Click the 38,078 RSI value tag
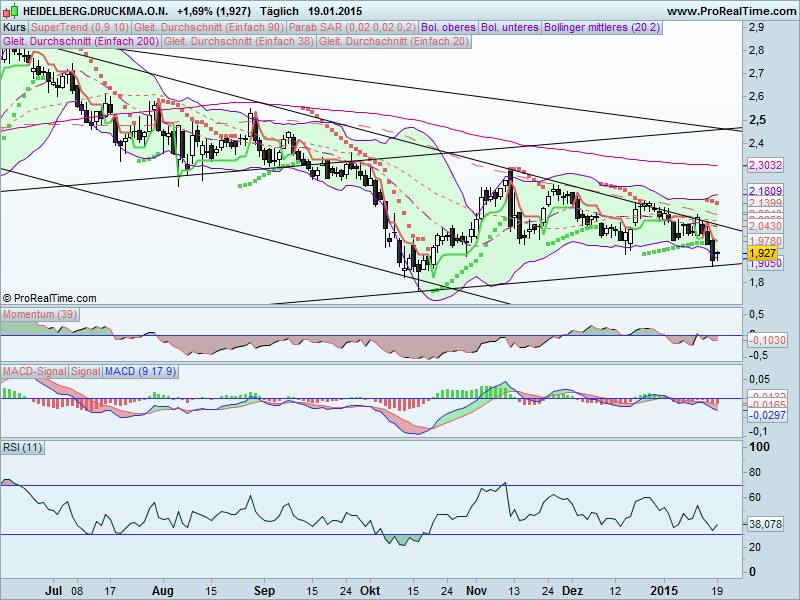This screenshot has width=800, height=600. [765, 524]
